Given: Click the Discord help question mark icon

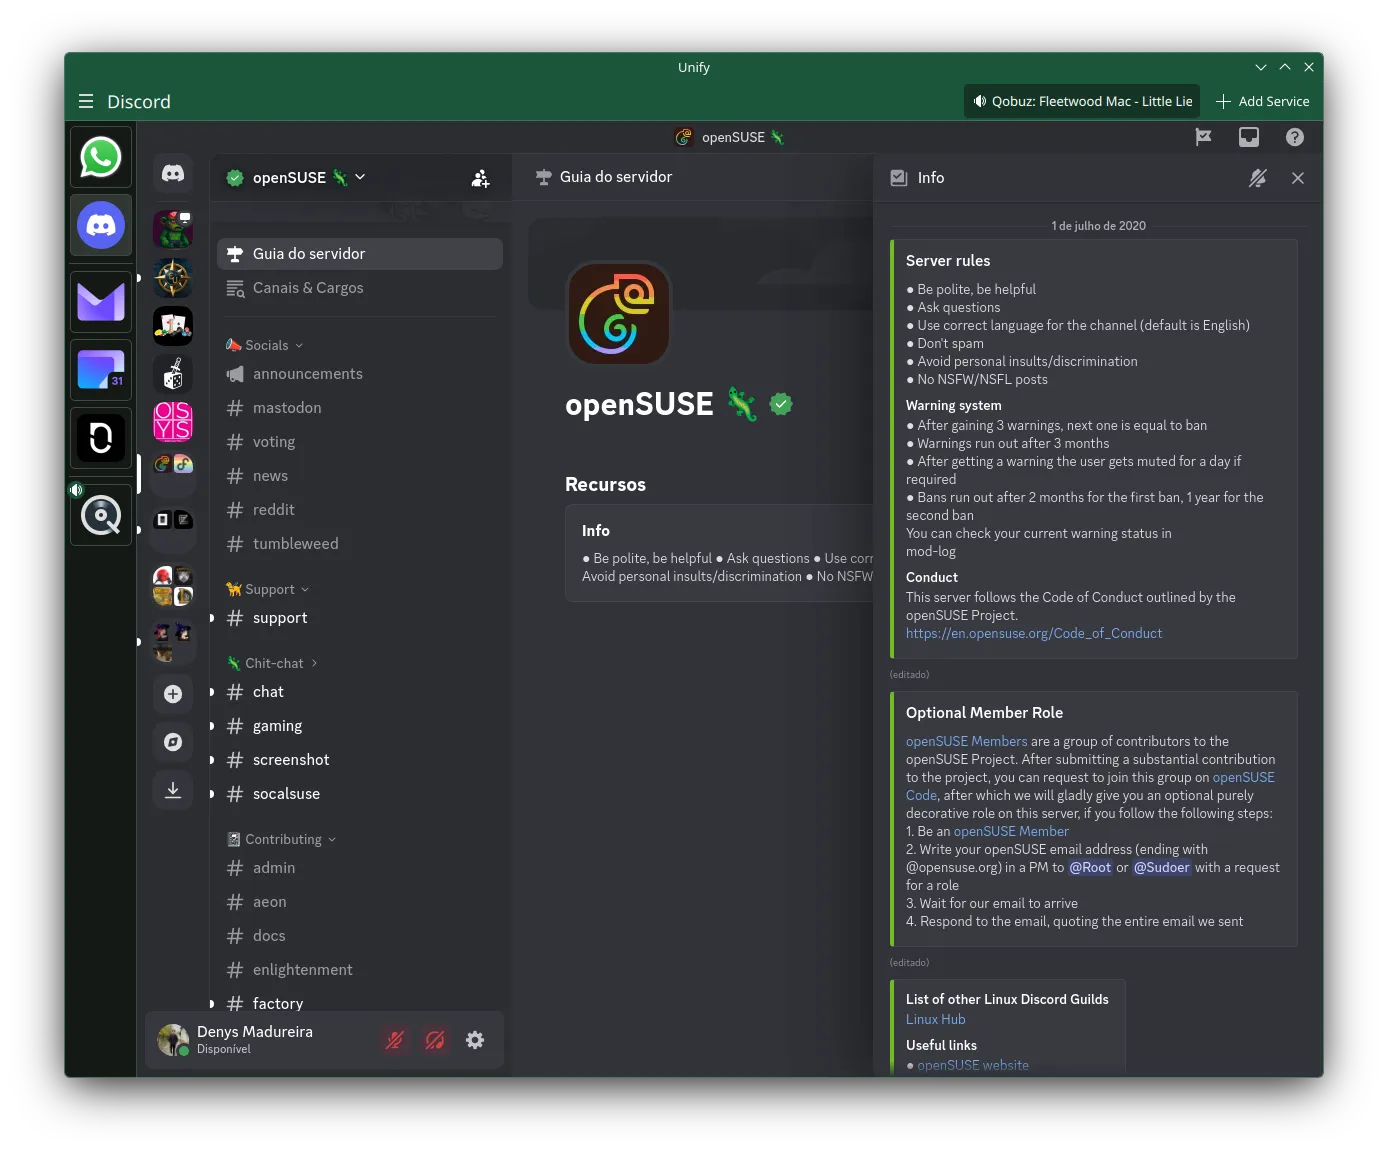Looking at the screenshot, I should [x=1294, y=137].
